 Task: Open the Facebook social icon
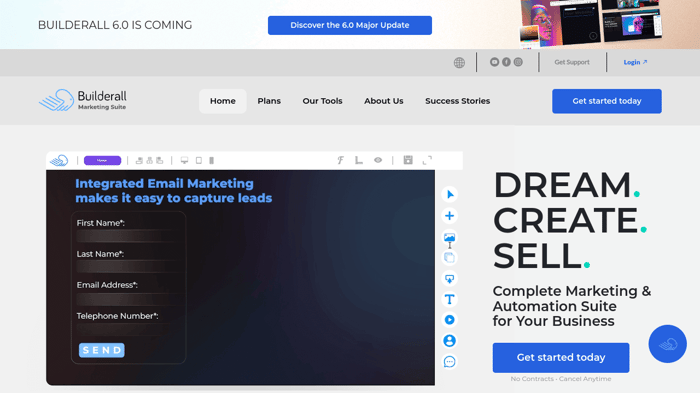pyautogui.click(x=506, y=62)
